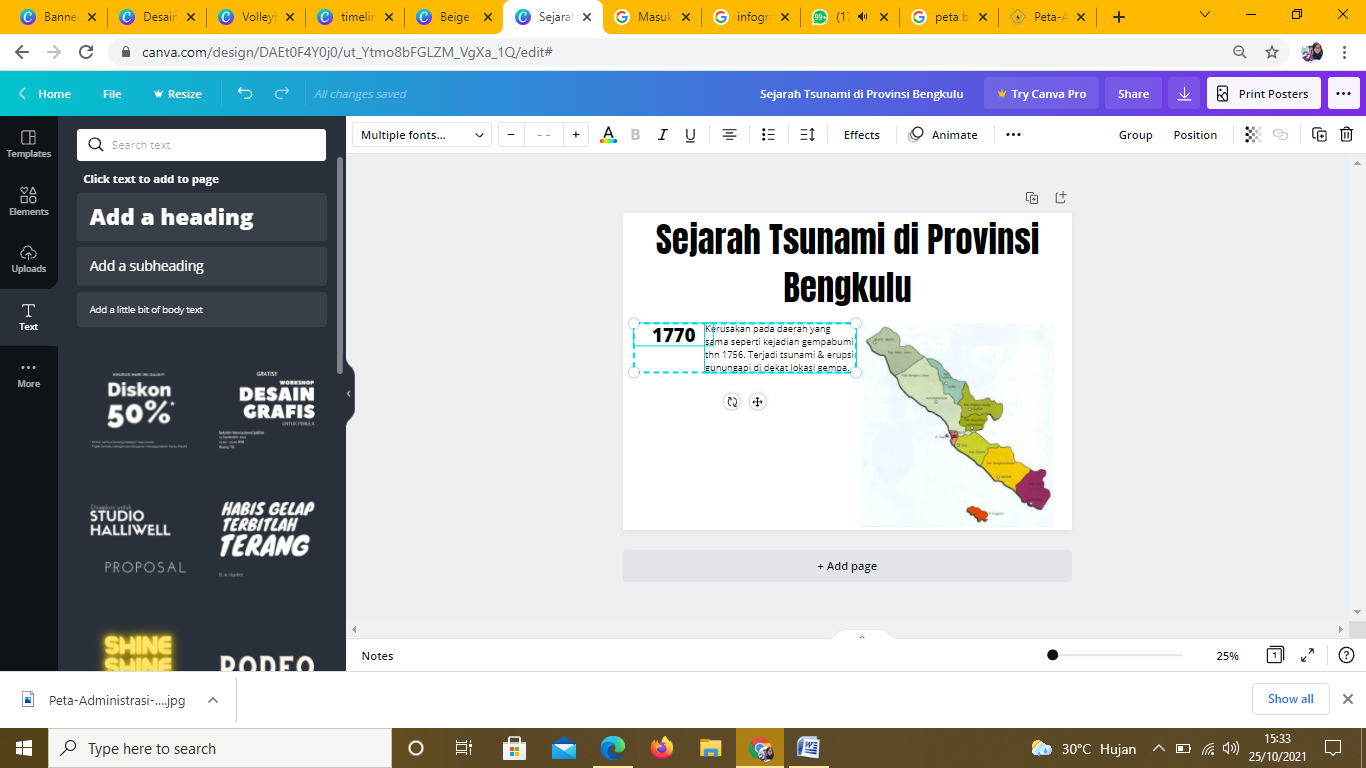This screenshot has width=1366, height=768.
Task: Toggle italic formatting
Action: tap(662, 135)
